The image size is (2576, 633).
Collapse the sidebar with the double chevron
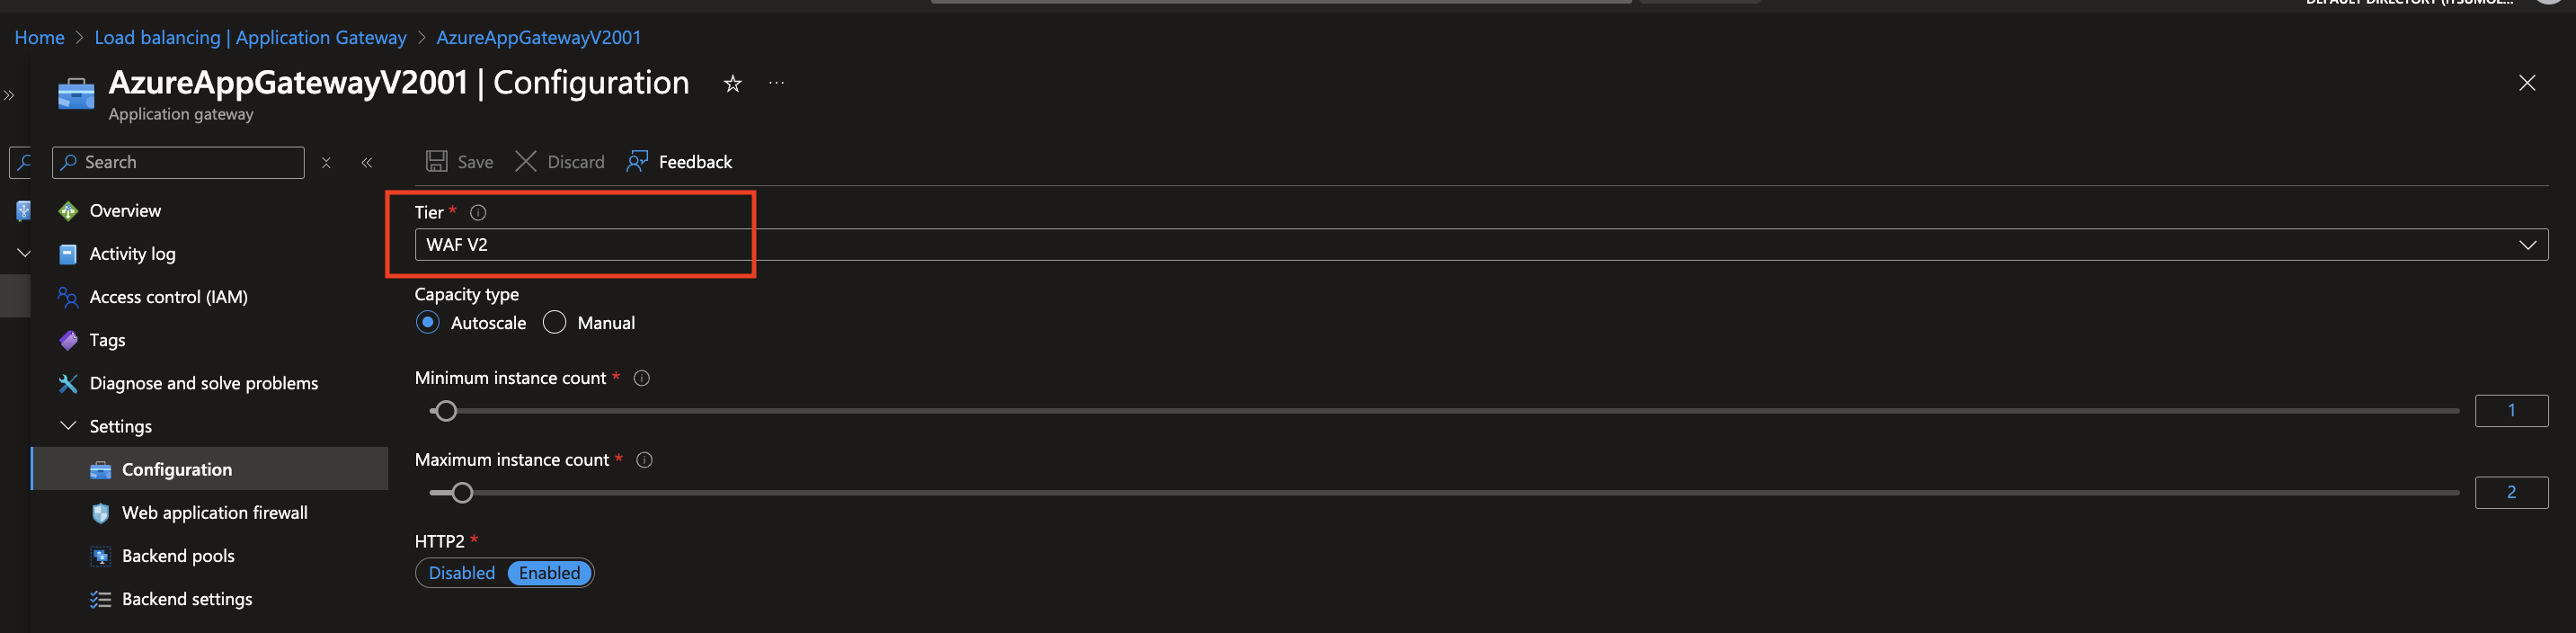pos(367,161)
